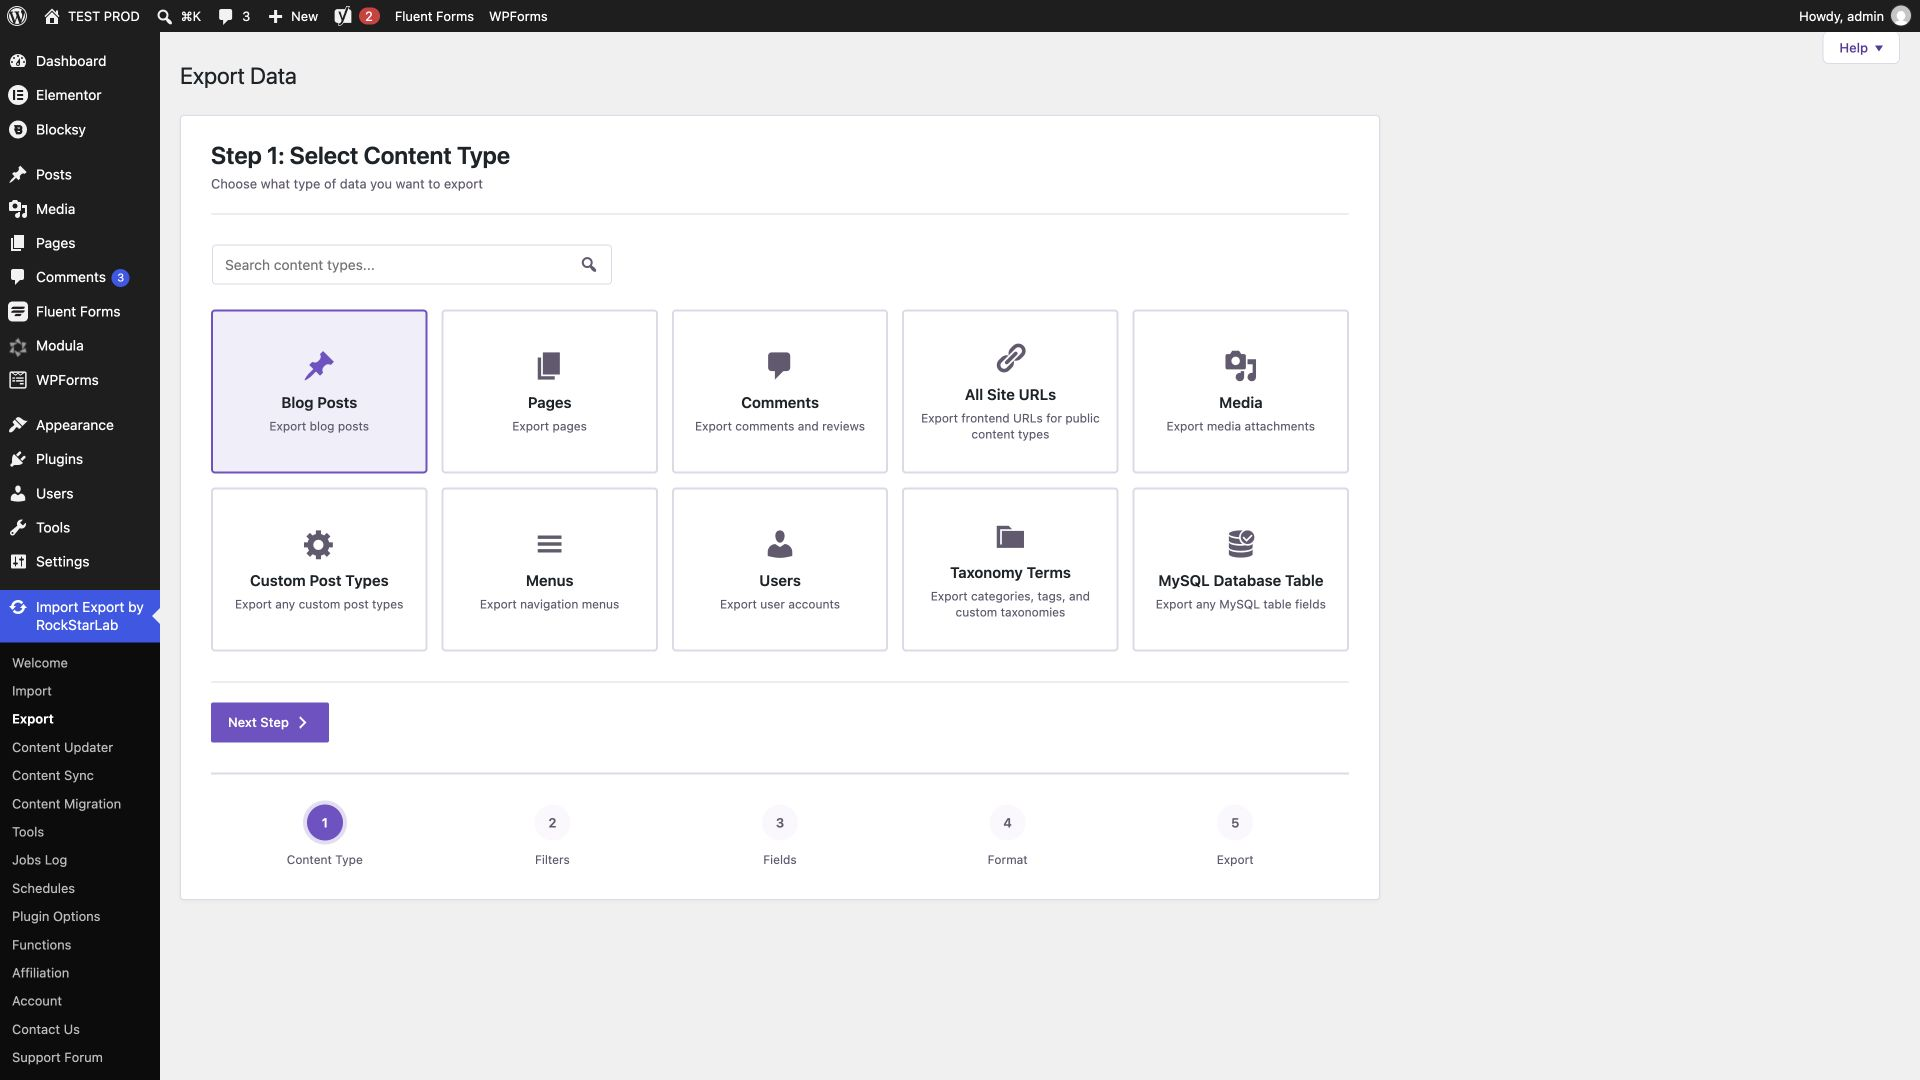Open Import Export by RockStarLab menu
The width and height of the screenshot is (1920, 1080).
point(80,616)
